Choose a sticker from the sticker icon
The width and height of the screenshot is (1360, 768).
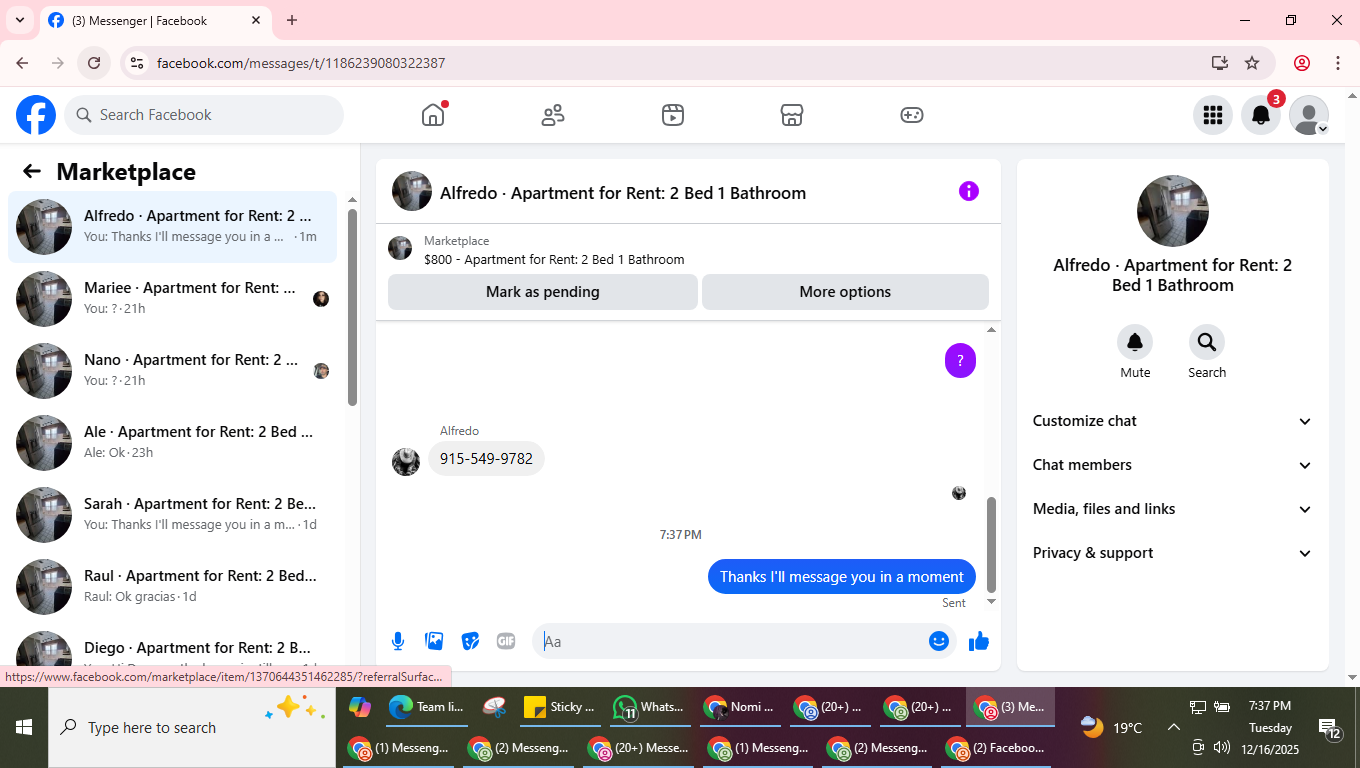[x=470, y=641]
